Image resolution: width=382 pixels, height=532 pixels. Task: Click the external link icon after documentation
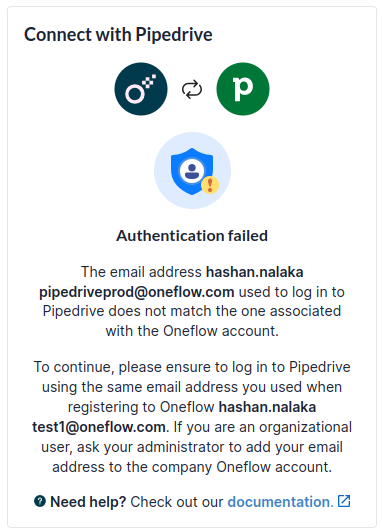(344, 501)
